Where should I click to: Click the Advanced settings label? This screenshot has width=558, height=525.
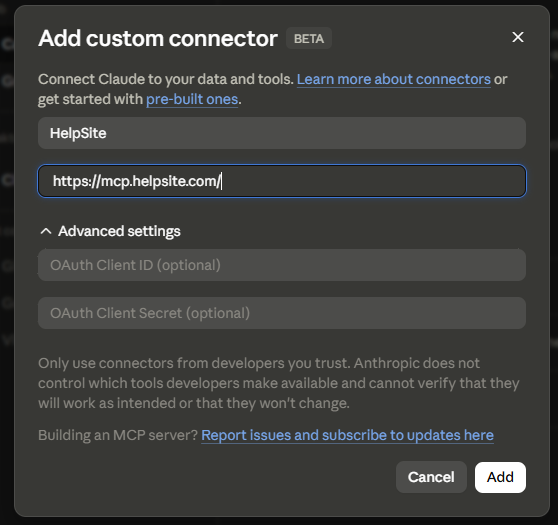pyautogui.click(x=119, y=231)
